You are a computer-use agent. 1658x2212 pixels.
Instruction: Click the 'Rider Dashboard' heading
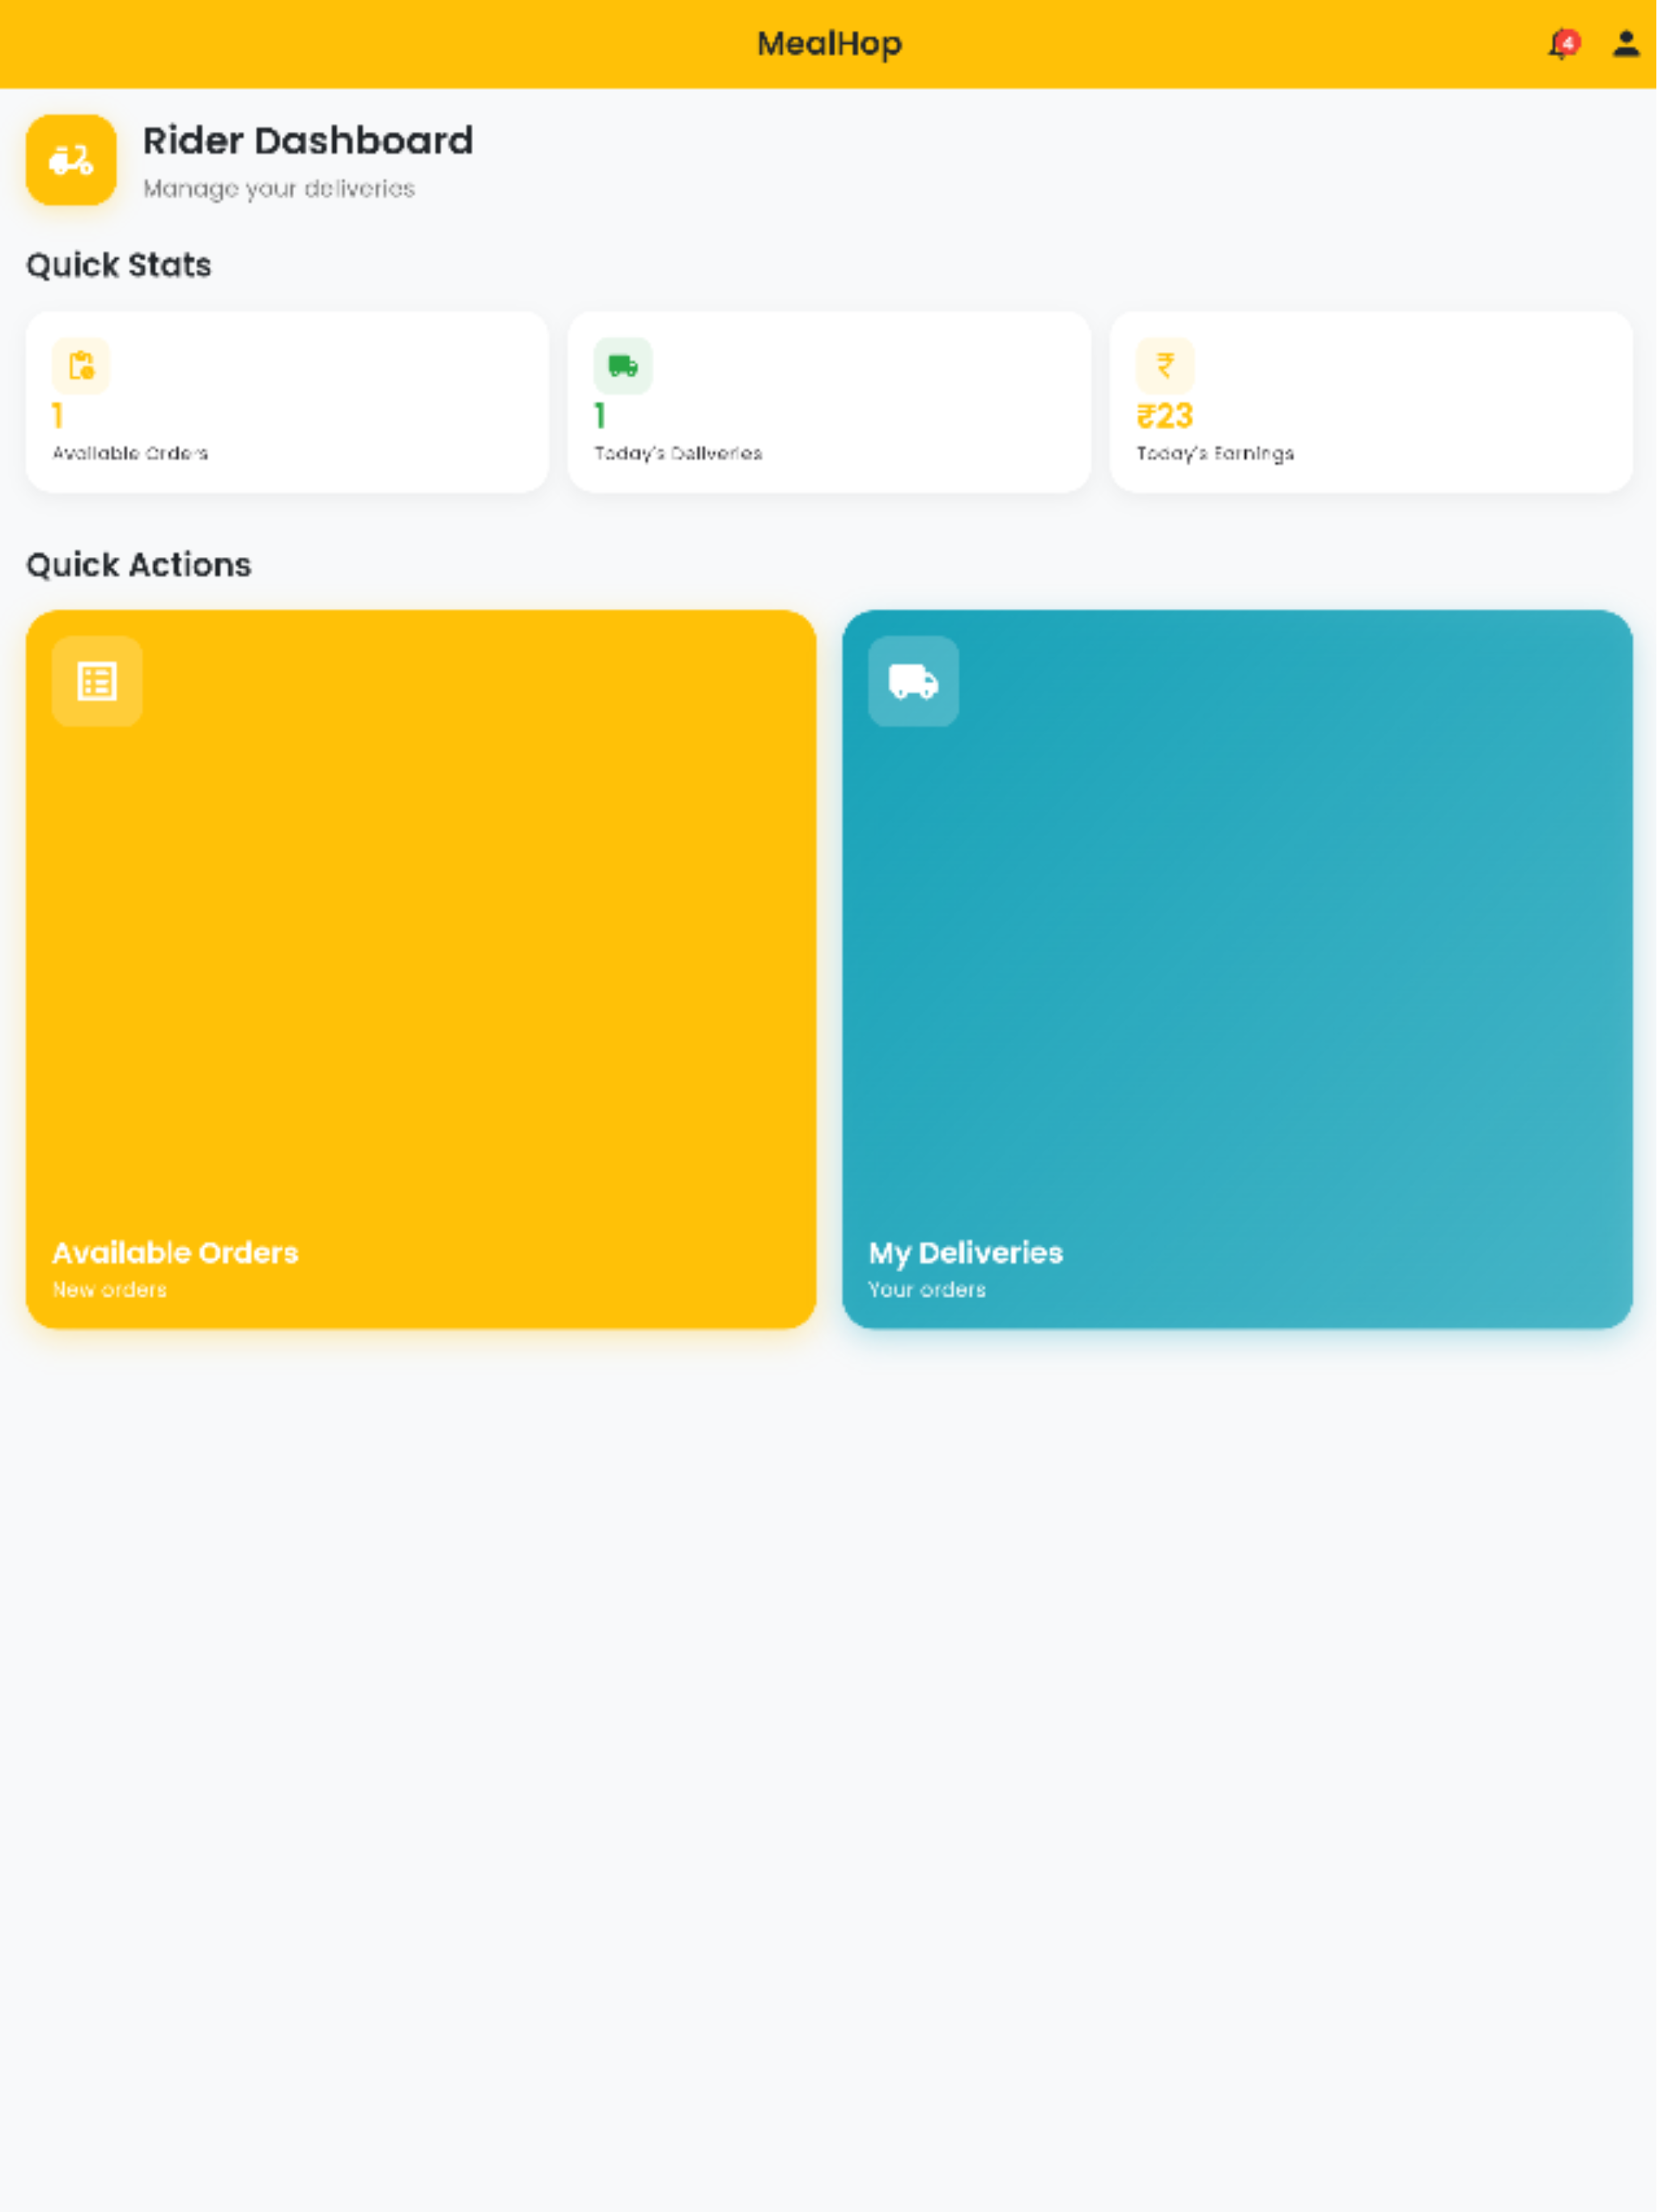(x=308, y=141)
